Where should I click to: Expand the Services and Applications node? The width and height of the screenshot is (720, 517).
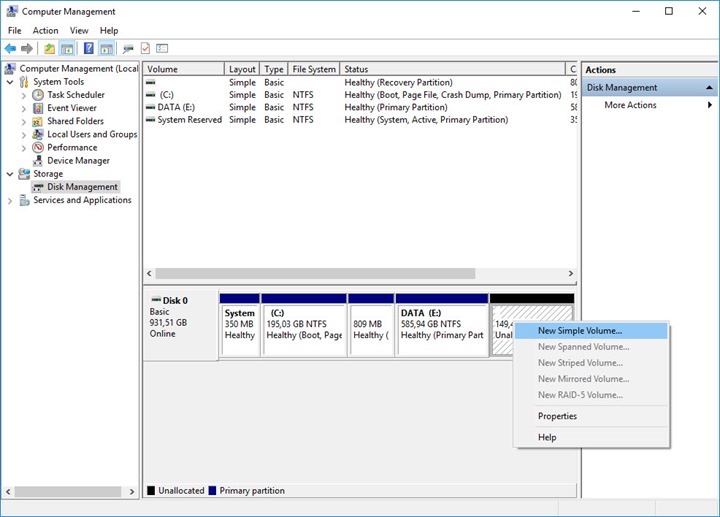click(x=11, y=200)
